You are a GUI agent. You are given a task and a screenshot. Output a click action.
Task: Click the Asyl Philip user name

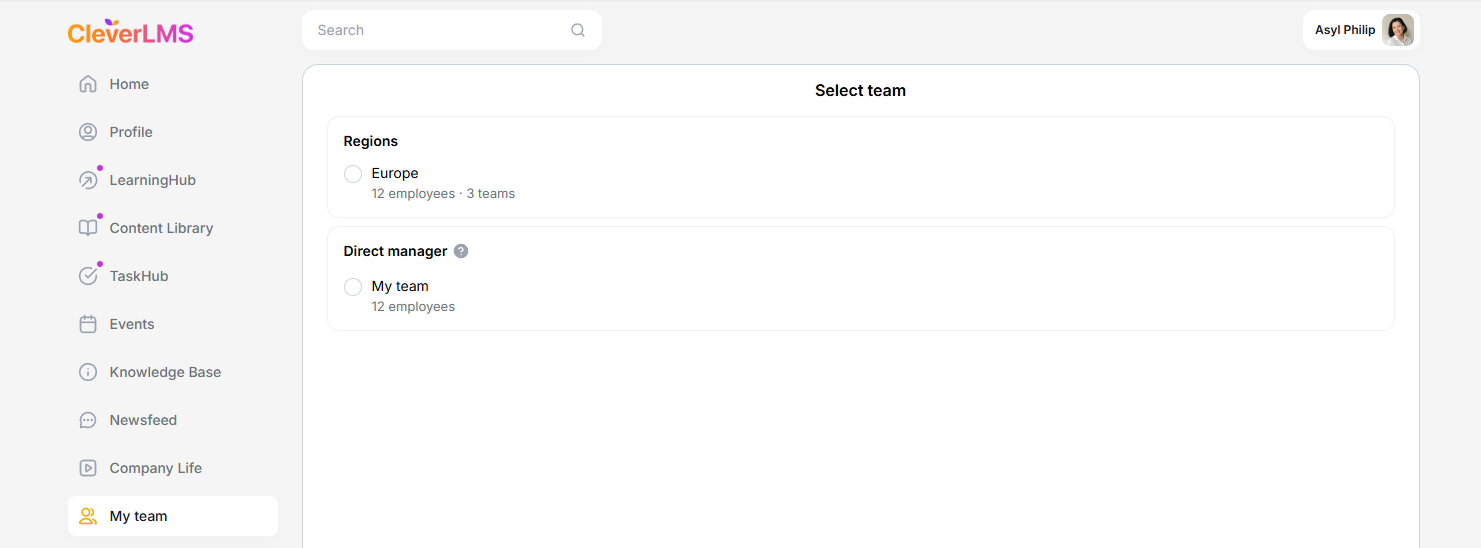pyautogui.click(x=1345, y=30)
